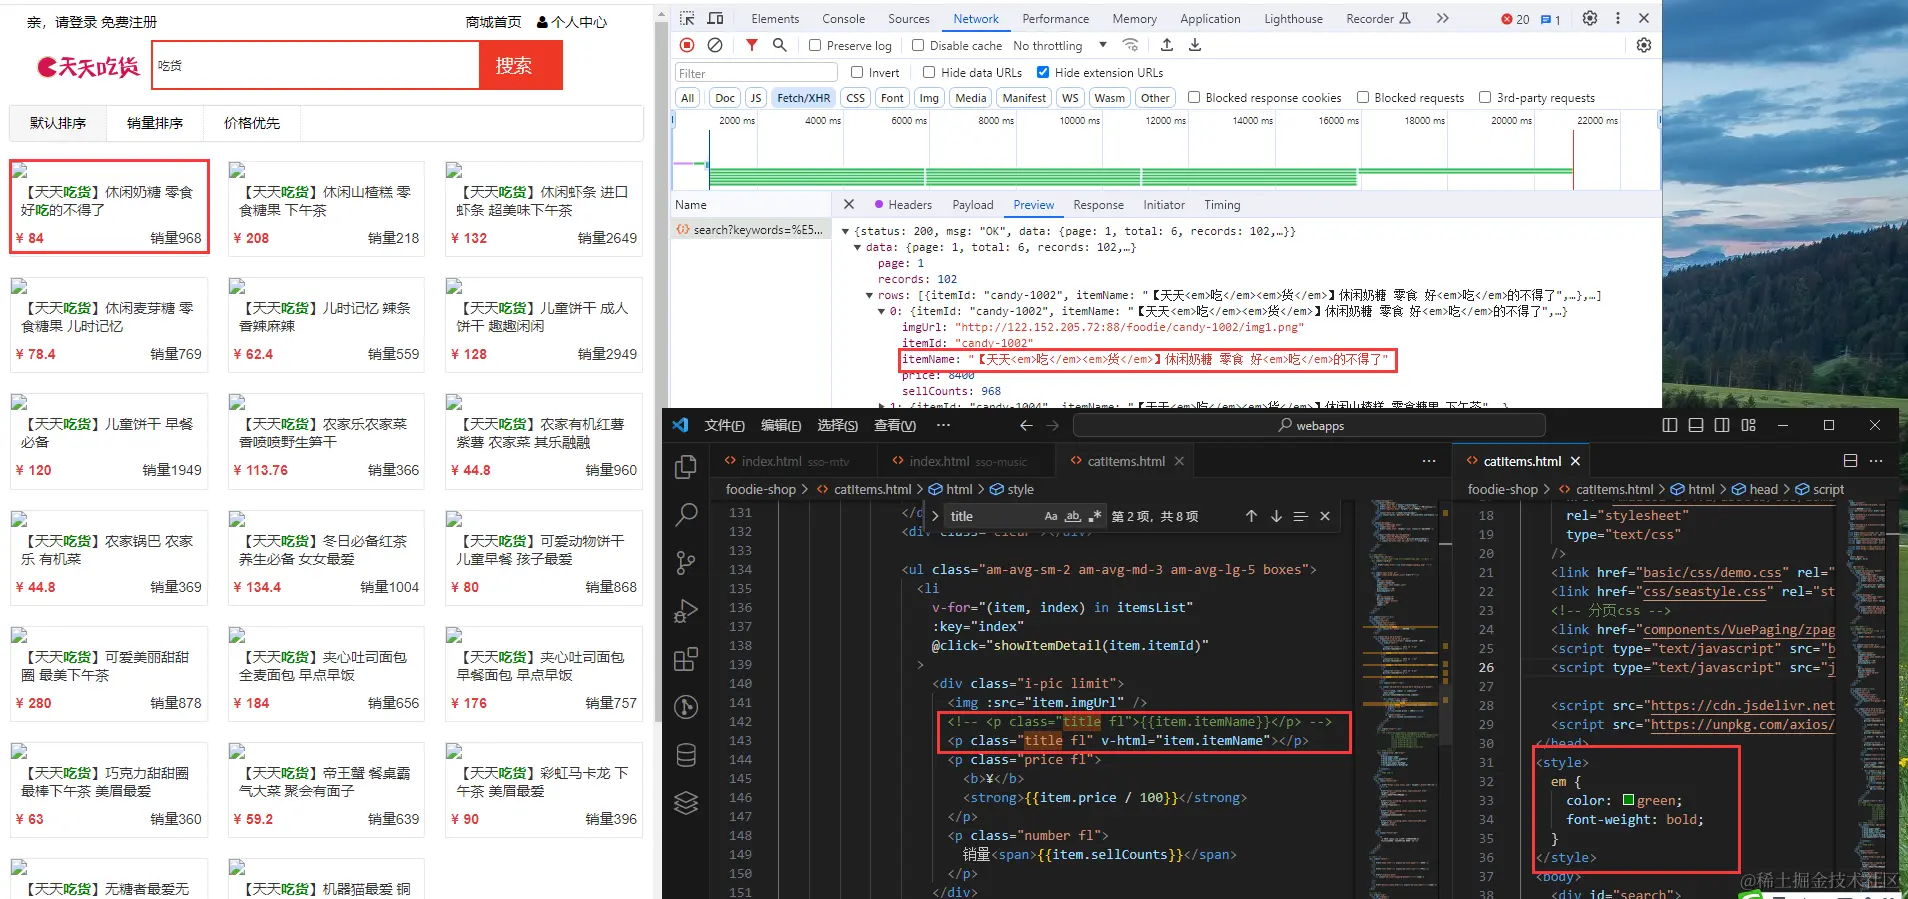1908x899 pixels.
Task: Open network search with the magnifier icon
Action: (x=779, y=45)
